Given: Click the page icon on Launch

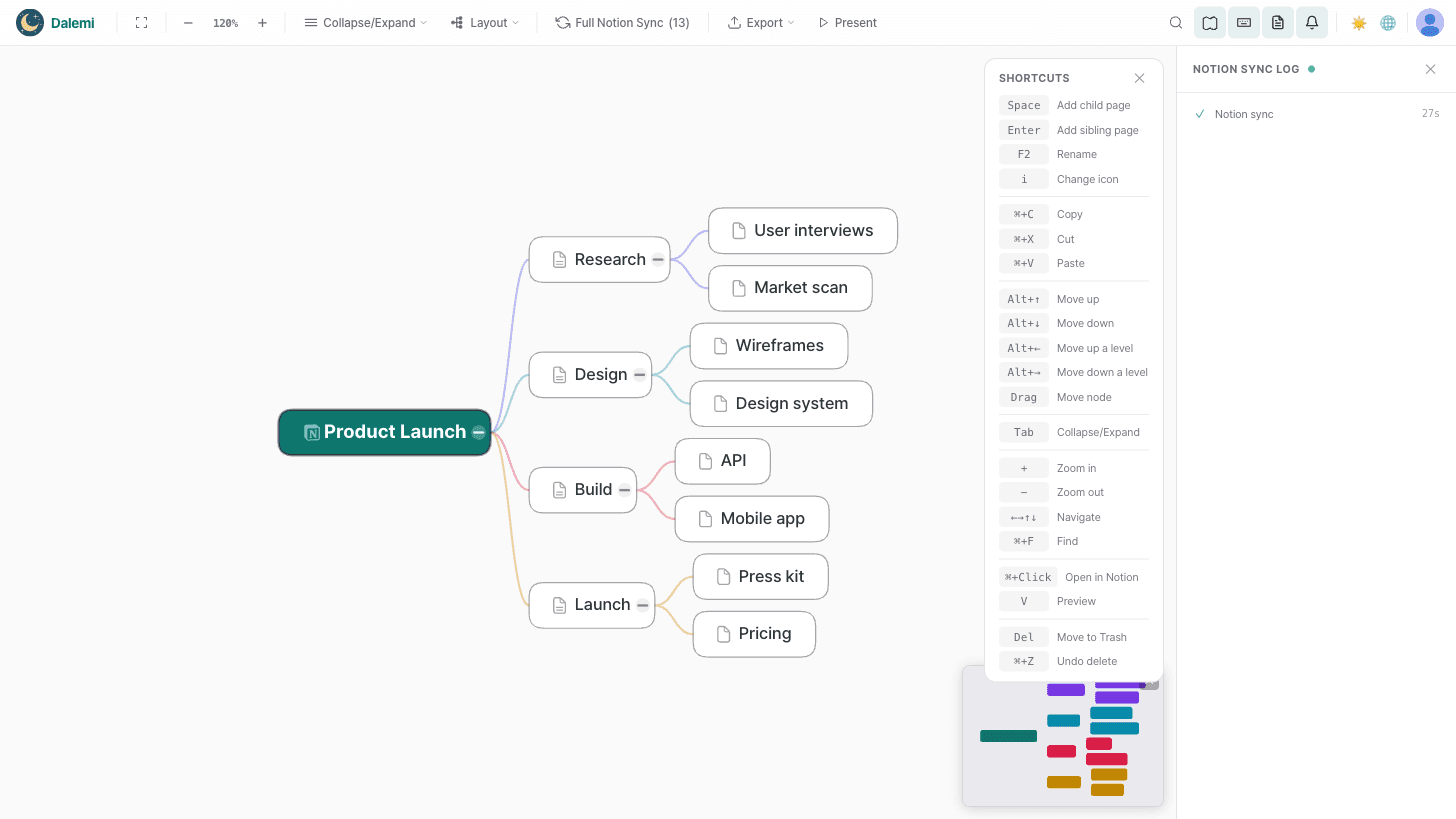Looking at the screenshot, I should [x=560, y=604].
